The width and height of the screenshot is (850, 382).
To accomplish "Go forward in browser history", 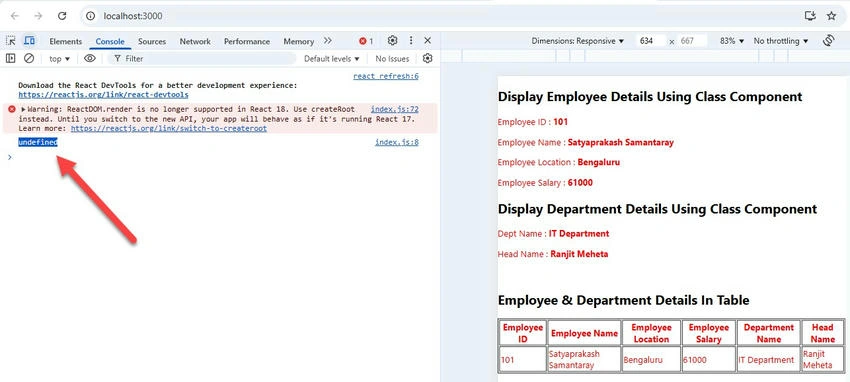I will point(38,16).
